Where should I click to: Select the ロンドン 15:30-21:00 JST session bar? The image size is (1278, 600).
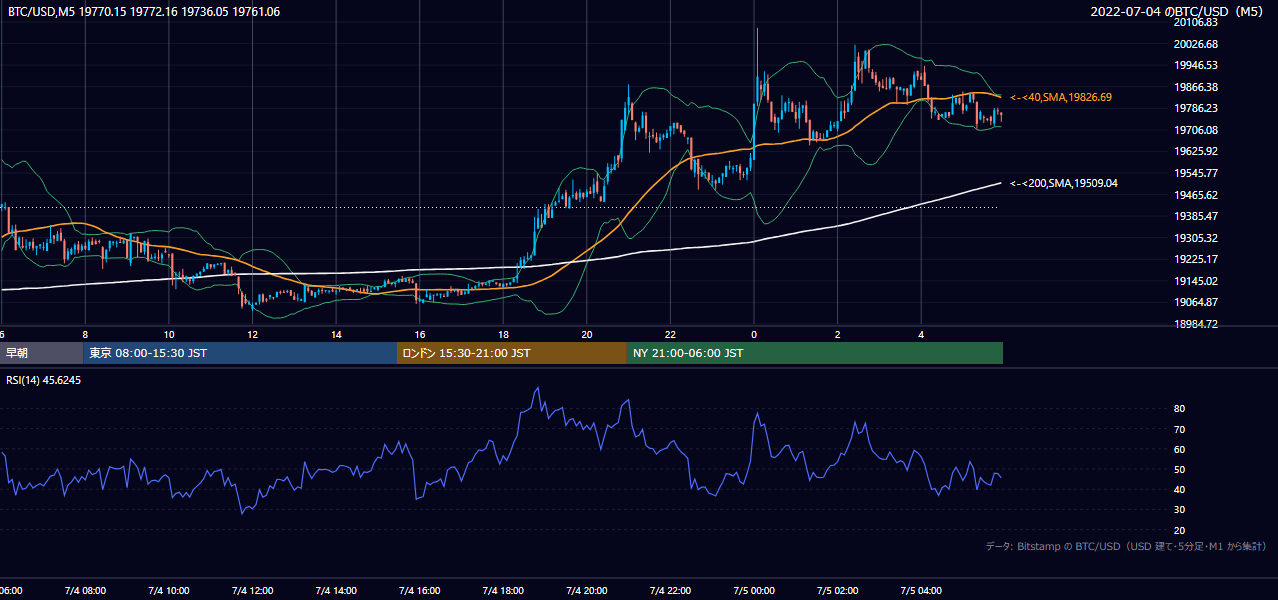(x=512, y=353)
